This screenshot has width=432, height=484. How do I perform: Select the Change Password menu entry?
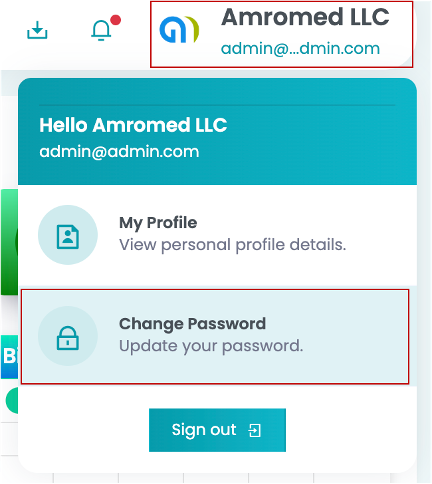pyautogui.click(x=215, y=337)
